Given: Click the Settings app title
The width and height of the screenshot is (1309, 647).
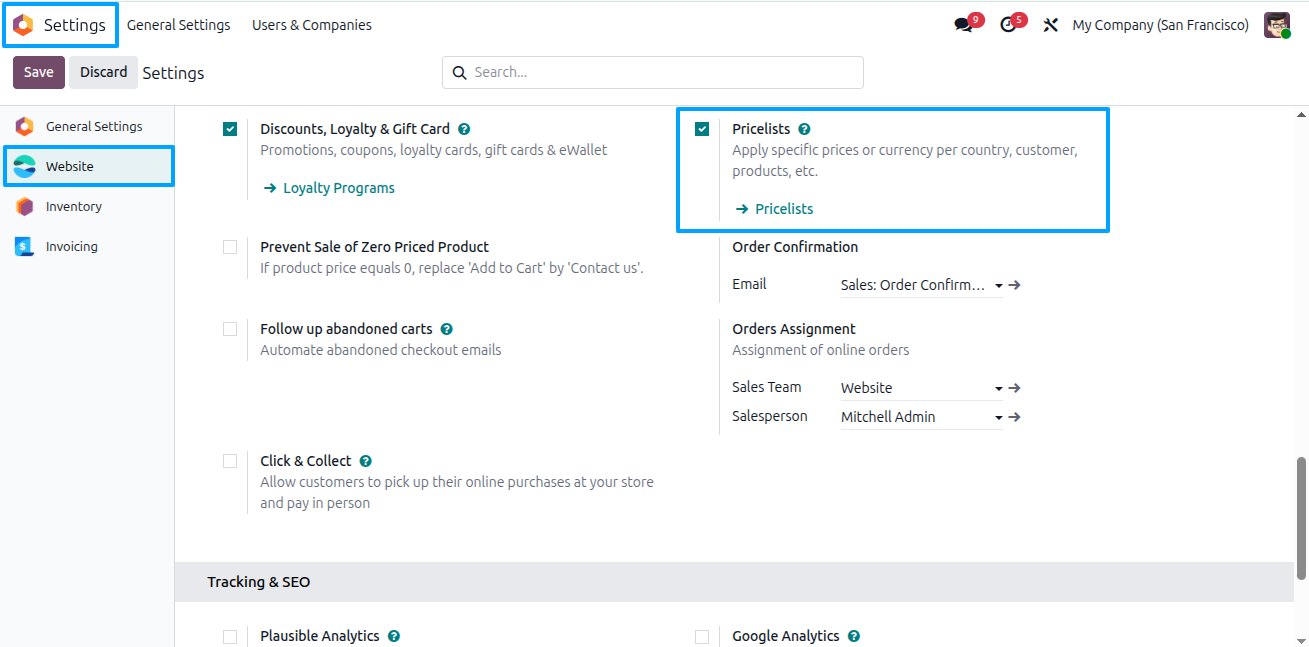Looking at the screenshot, I should click(75, 25).
